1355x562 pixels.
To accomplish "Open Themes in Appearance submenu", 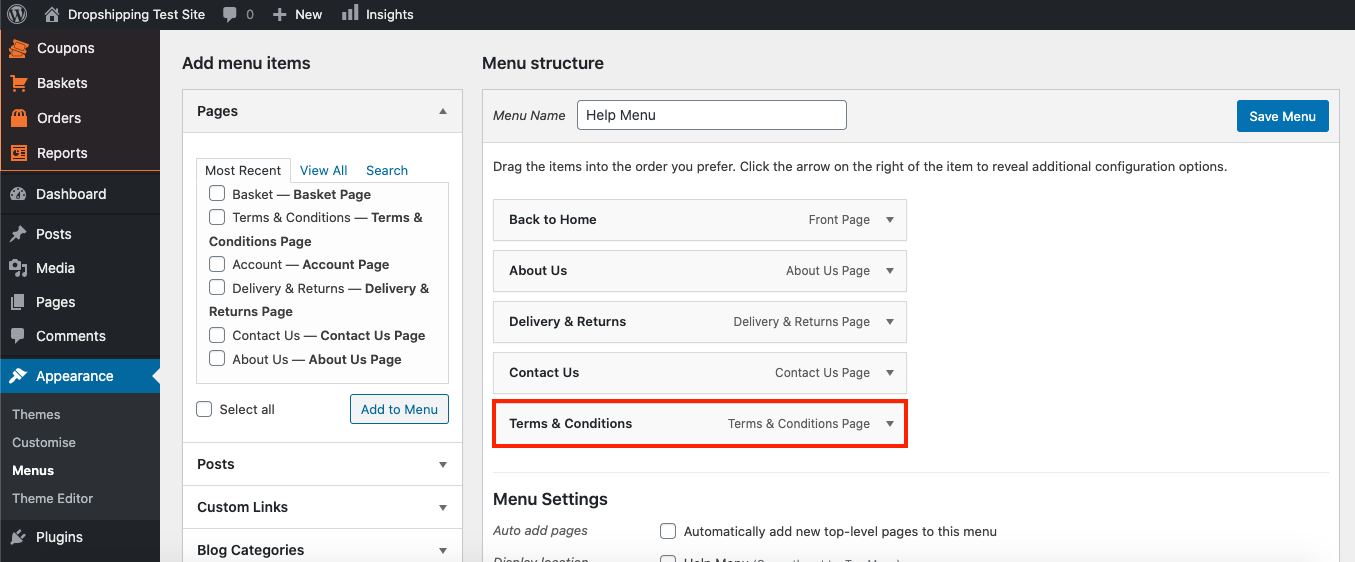I will click(36, 414).
